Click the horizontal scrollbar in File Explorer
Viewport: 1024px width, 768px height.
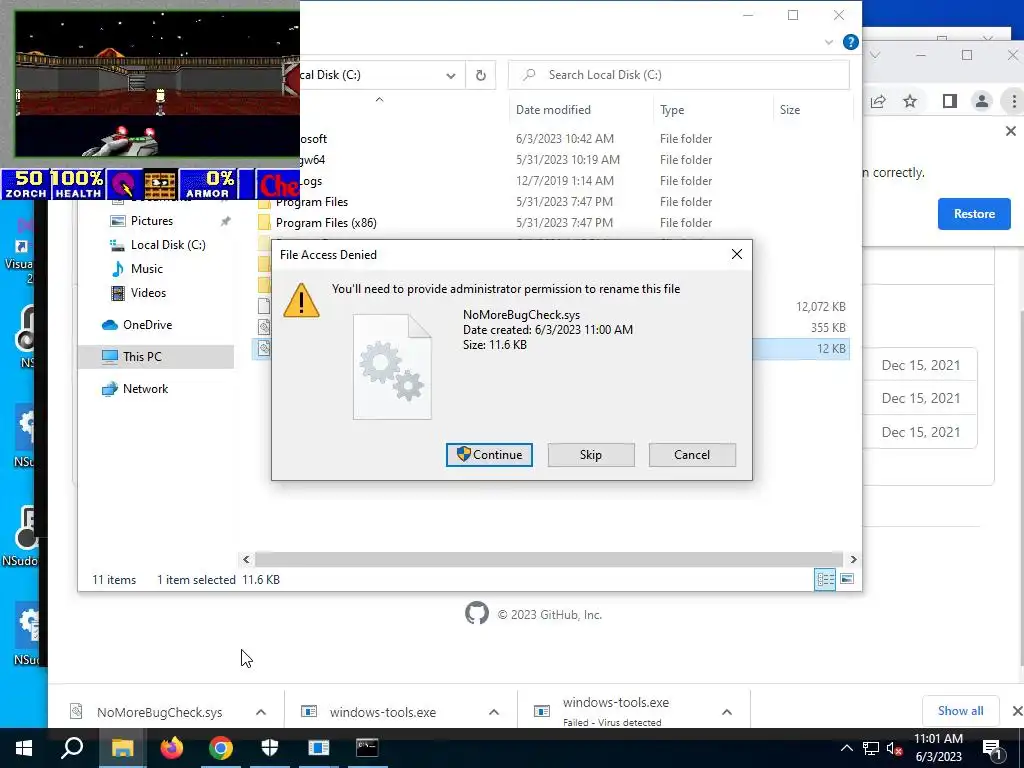coord(549,560)
